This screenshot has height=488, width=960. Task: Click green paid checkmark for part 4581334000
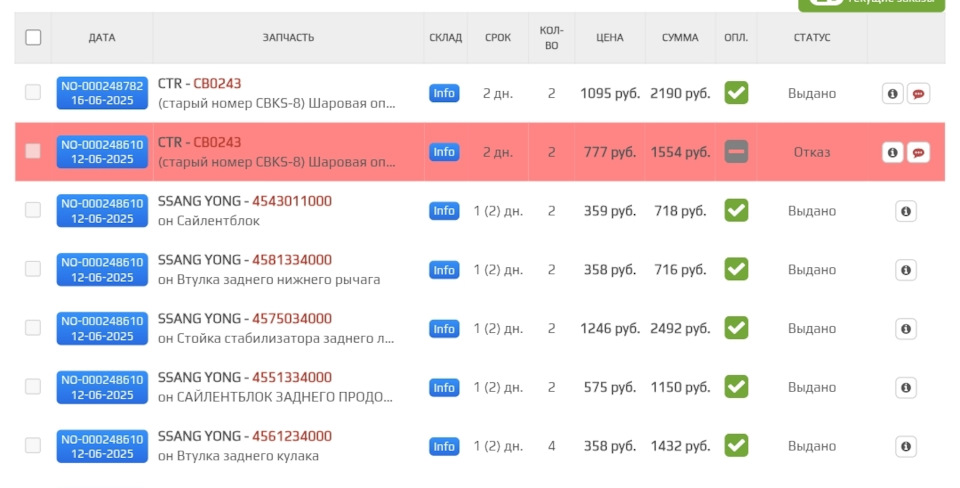736,270
